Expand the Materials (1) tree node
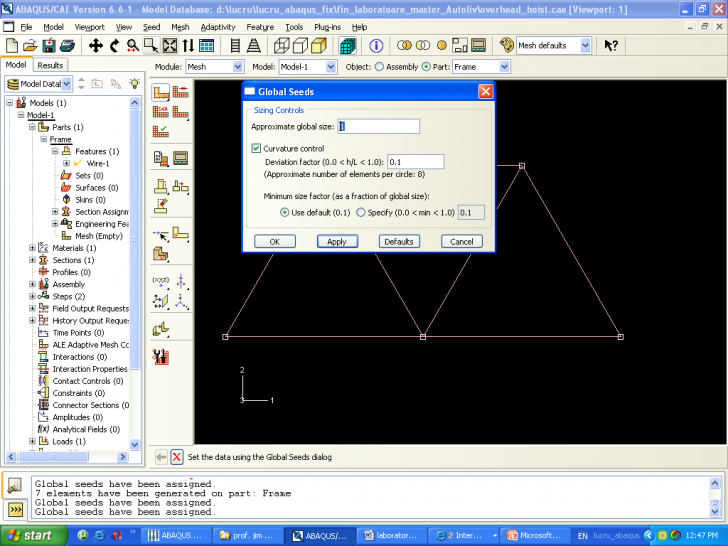Image resolution: width=728 pixels, height=546 pixels. [32, 248]
